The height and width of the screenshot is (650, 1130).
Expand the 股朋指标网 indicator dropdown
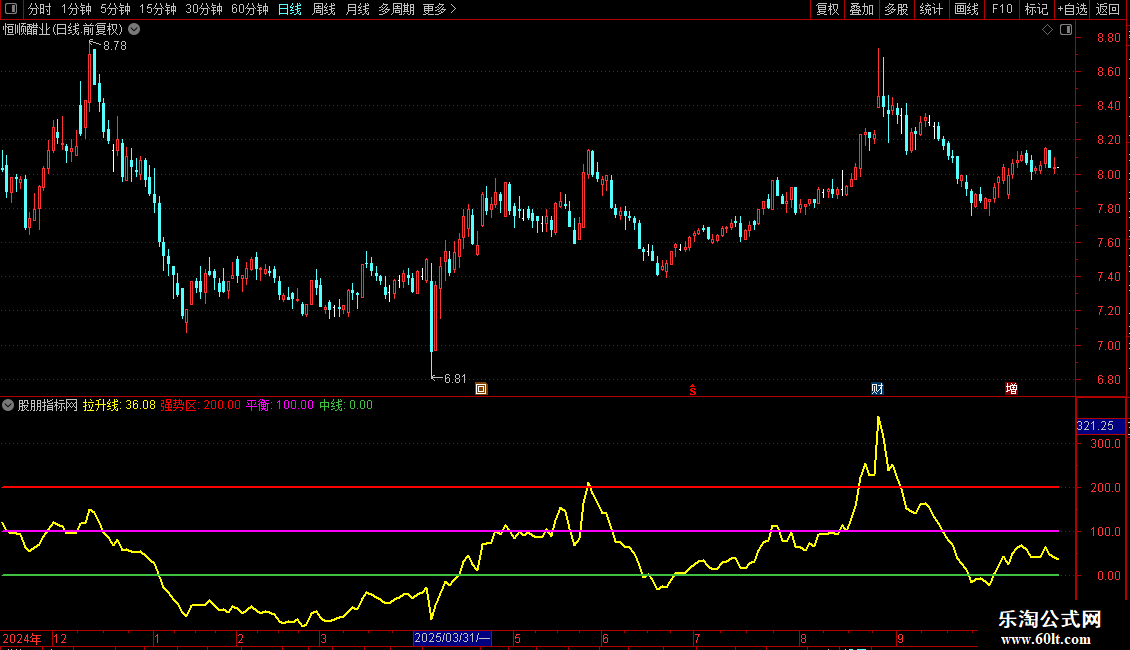point(8,405)
